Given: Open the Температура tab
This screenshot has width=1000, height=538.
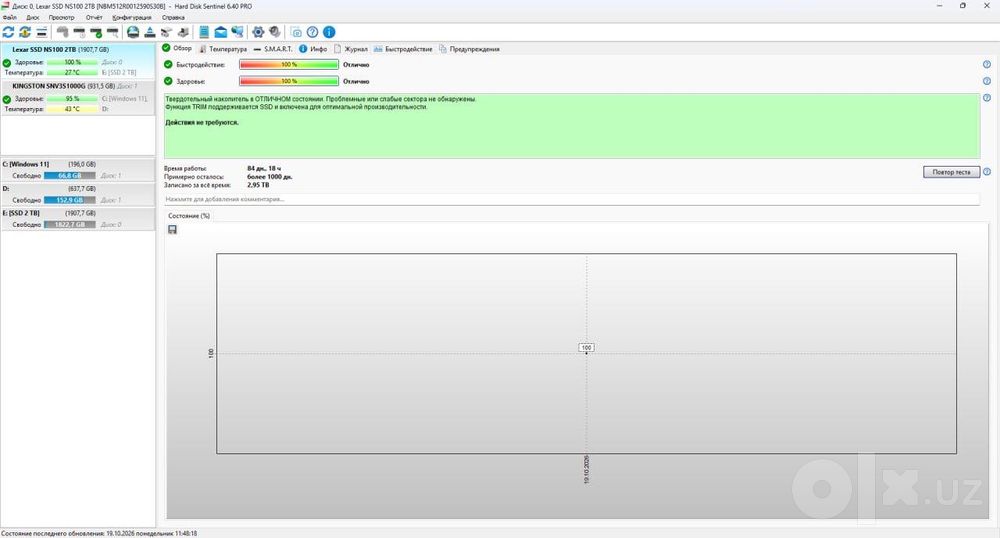Looking at the screenshot, I should click(223, 49).
